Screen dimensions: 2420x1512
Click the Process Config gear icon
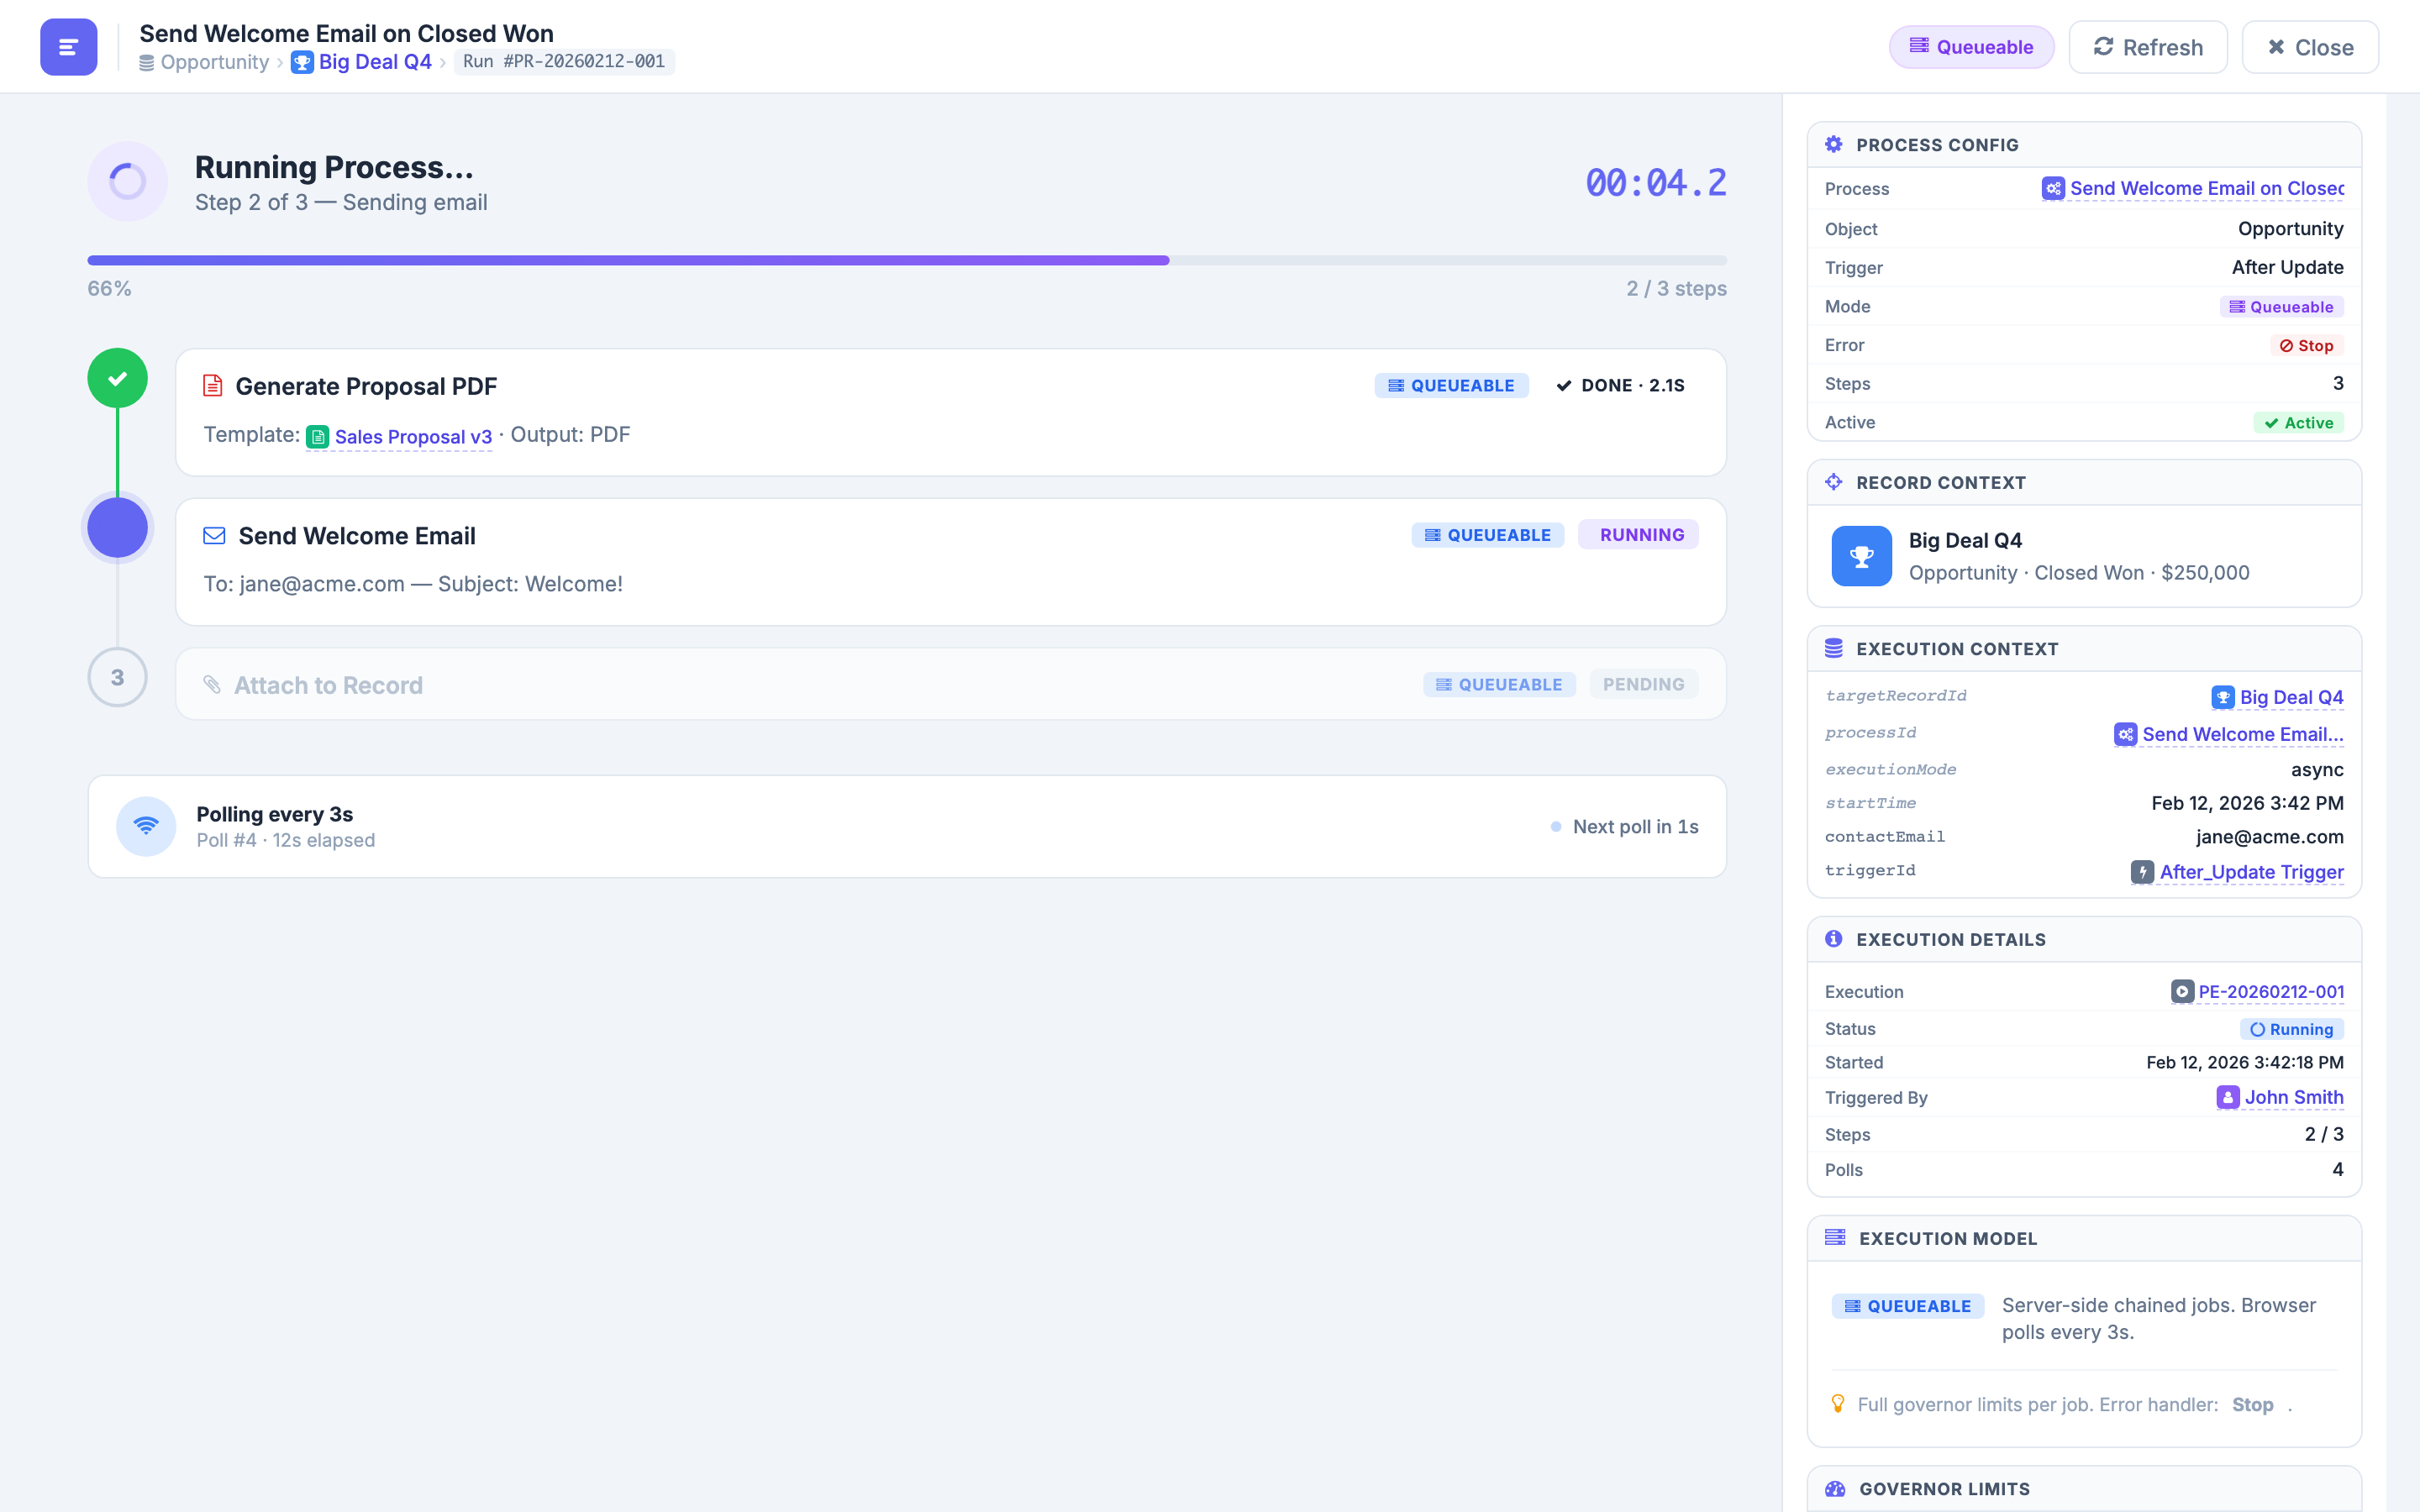1835,143
